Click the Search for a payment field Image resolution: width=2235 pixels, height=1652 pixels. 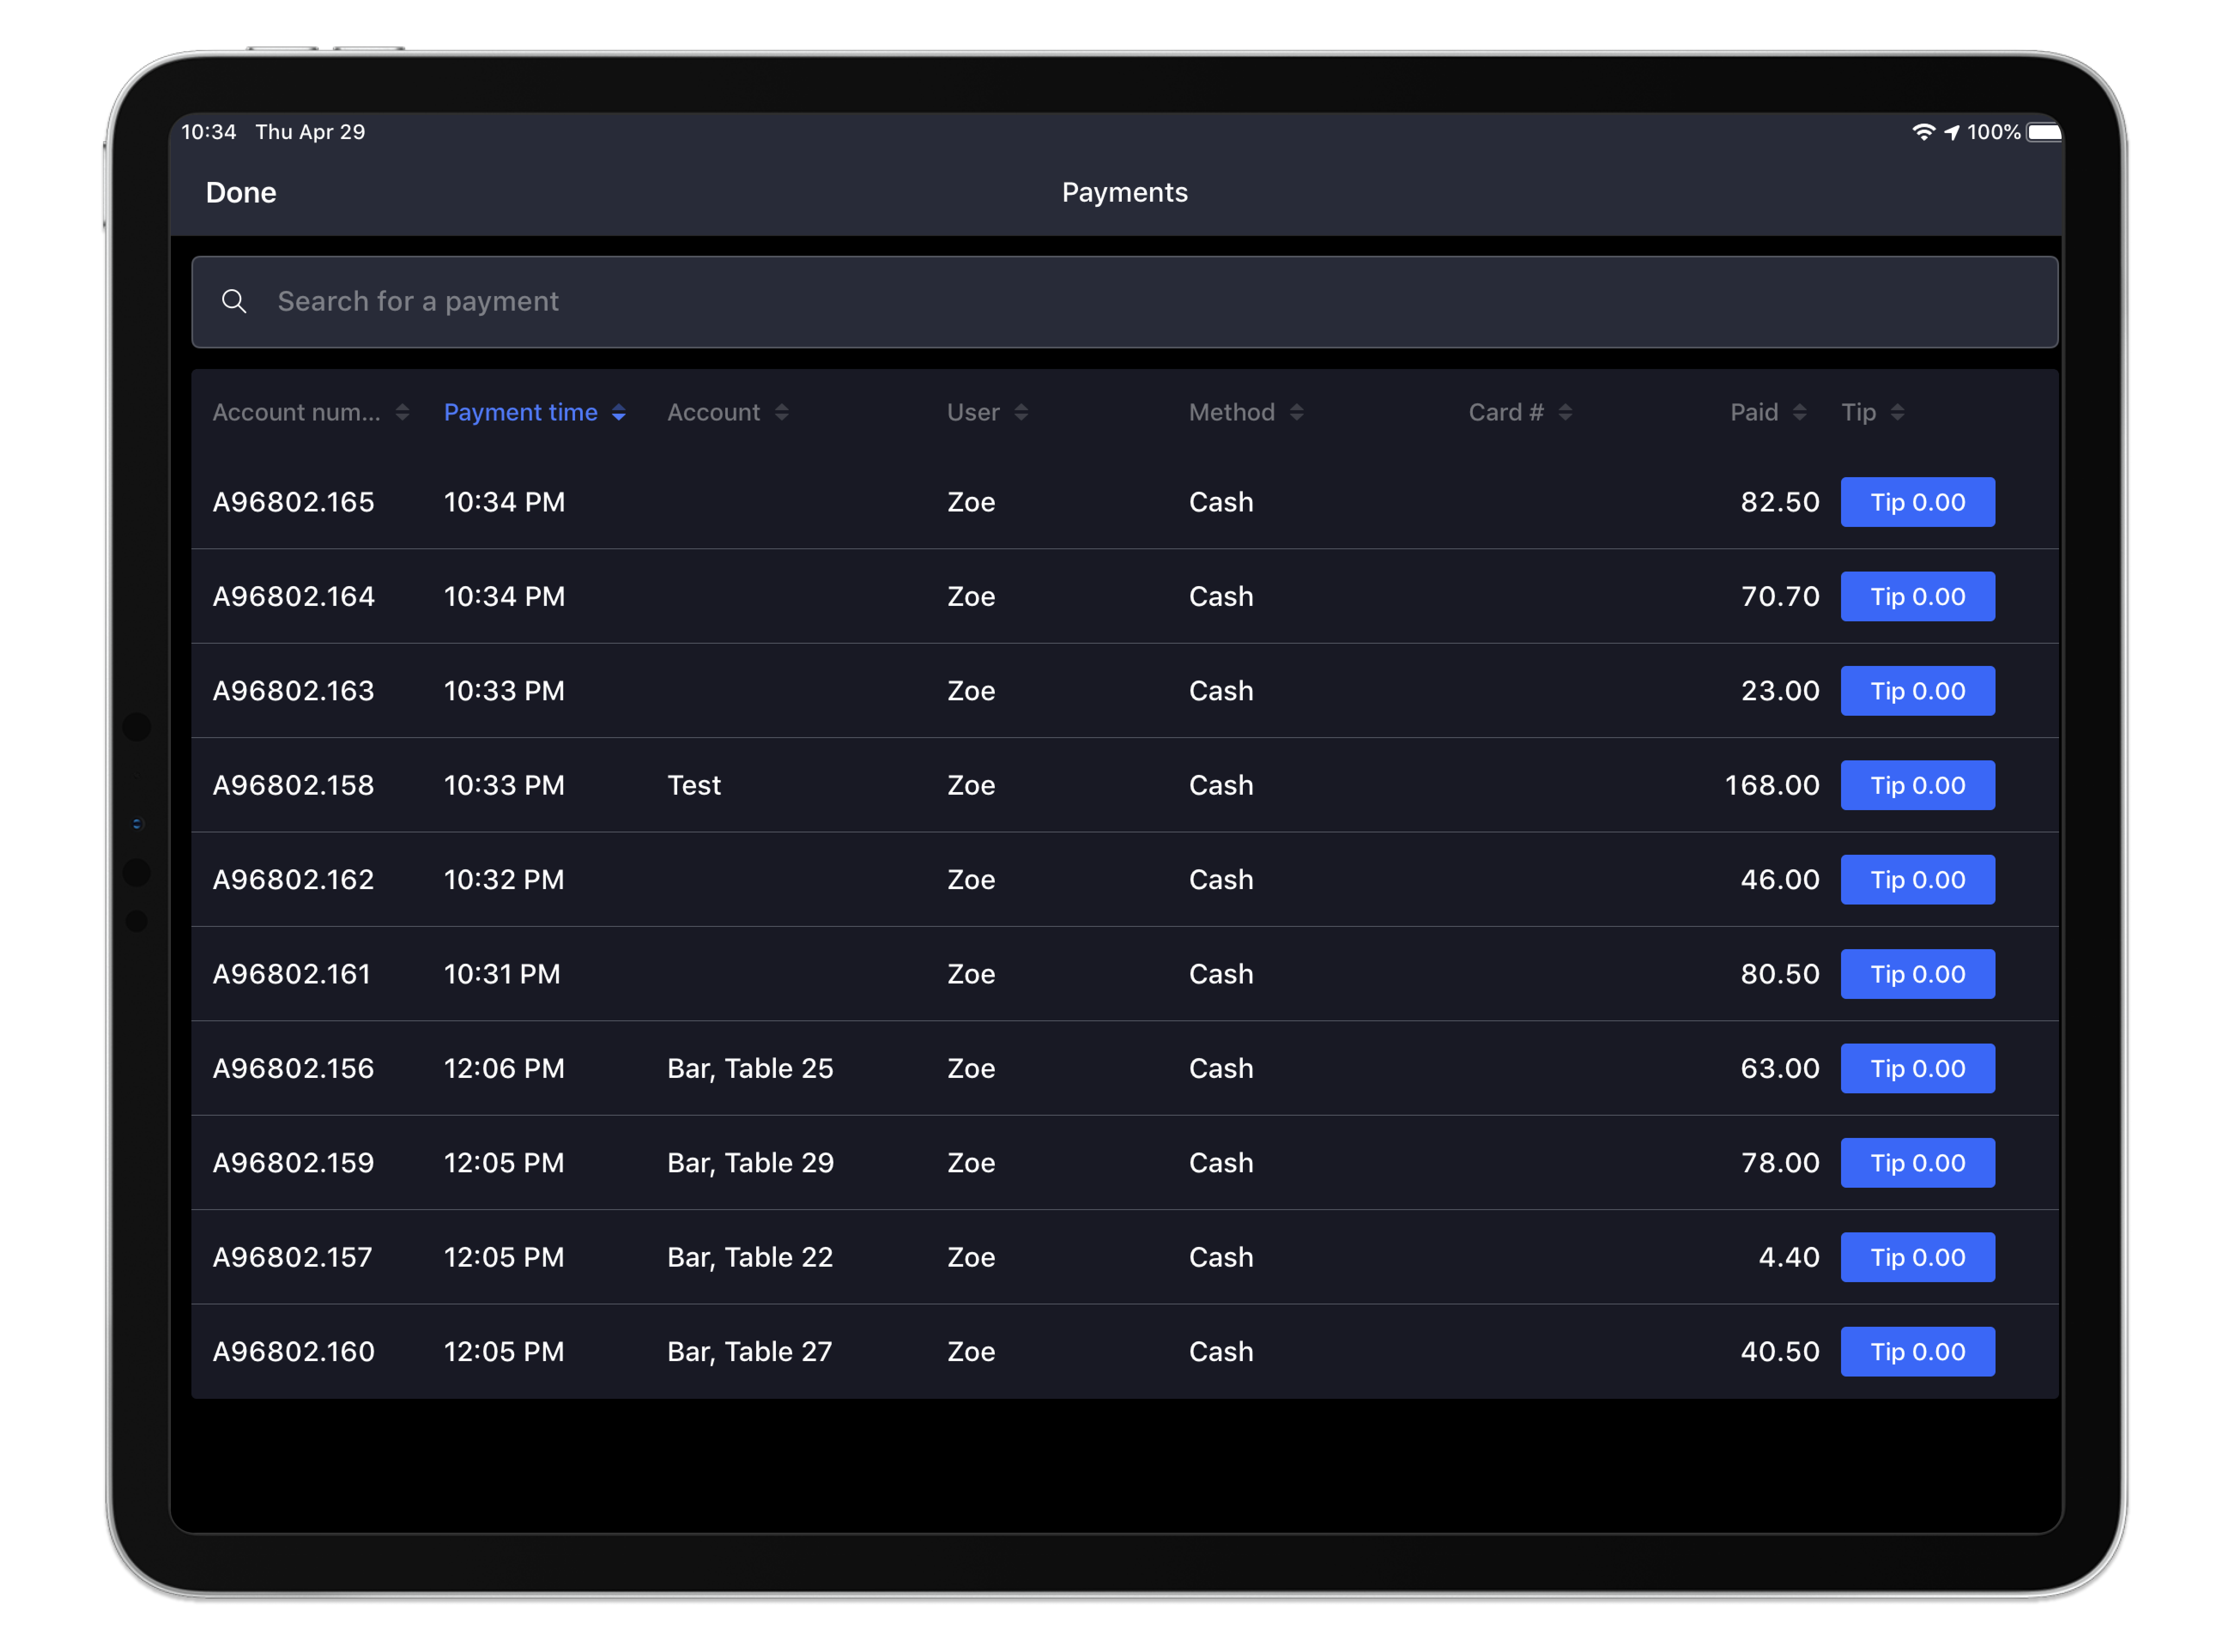[x=1124, y=302]
